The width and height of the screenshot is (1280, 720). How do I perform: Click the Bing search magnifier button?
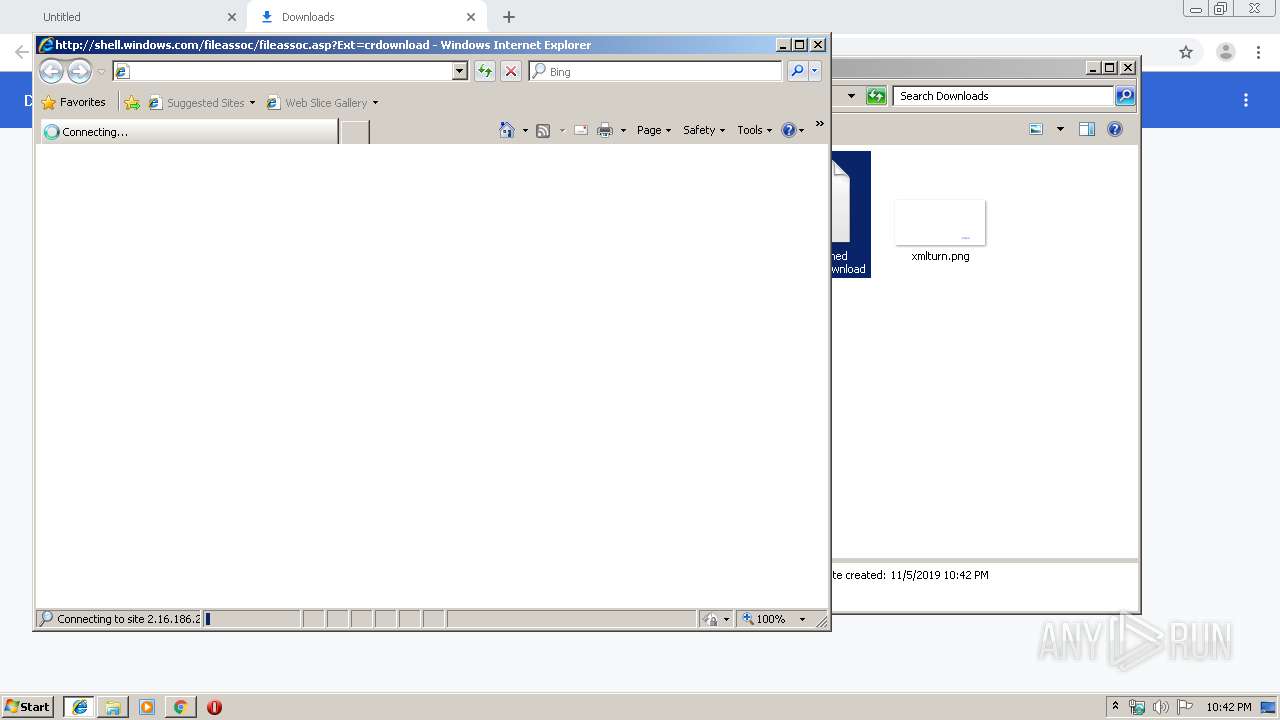coord(797,71)
